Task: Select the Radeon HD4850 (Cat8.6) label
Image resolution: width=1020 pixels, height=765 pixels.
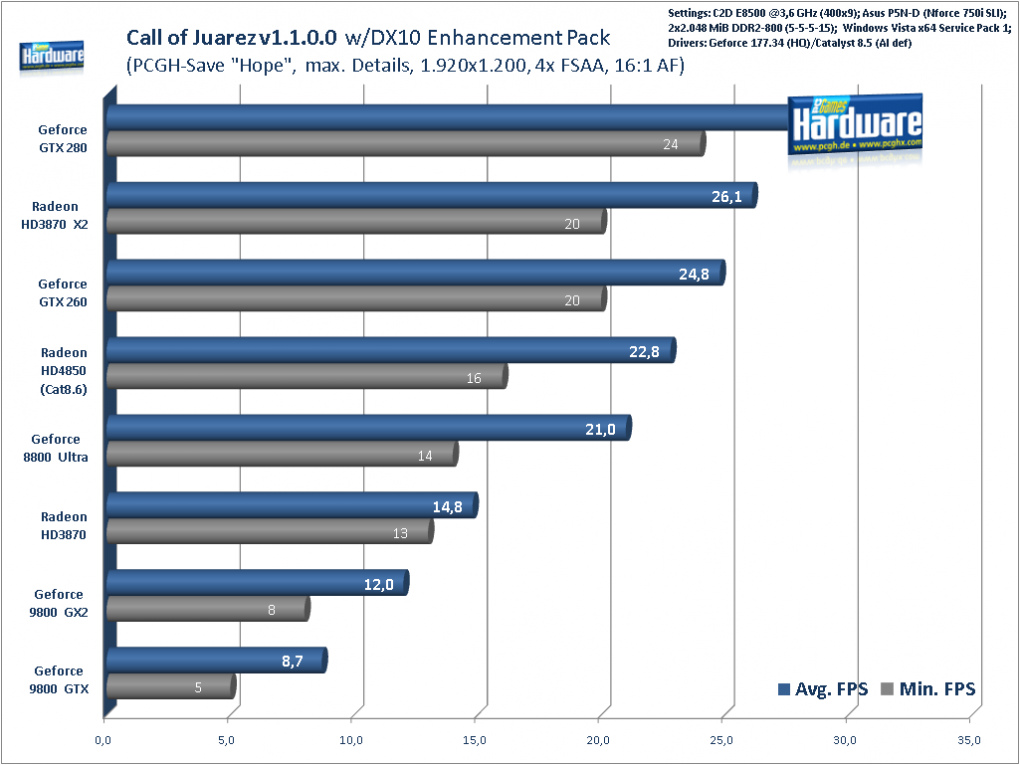Action: 63,371
